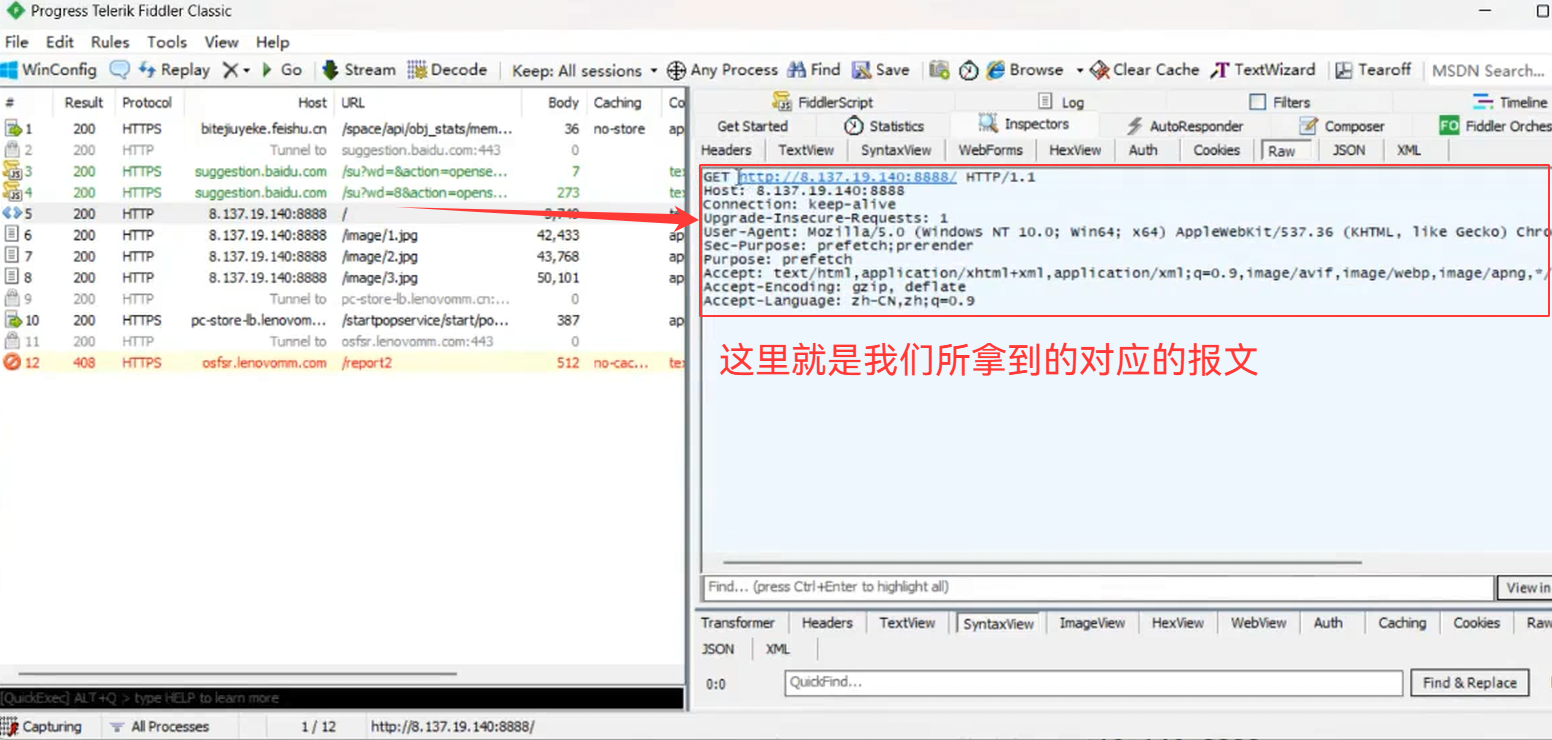Open the Tools menu
1552x740 pixels.
(x=167, y=42)
